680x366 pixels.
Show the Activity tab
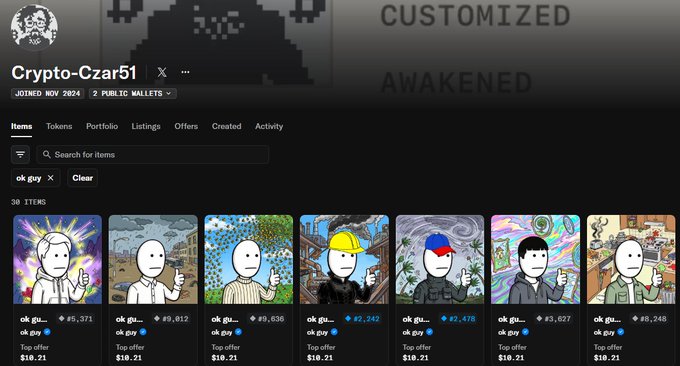[269, 126]
